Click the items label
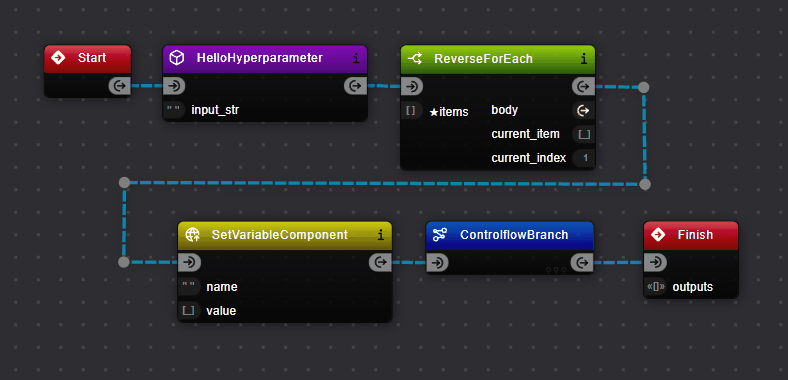 pyautogui.click(x=449, y=112)
